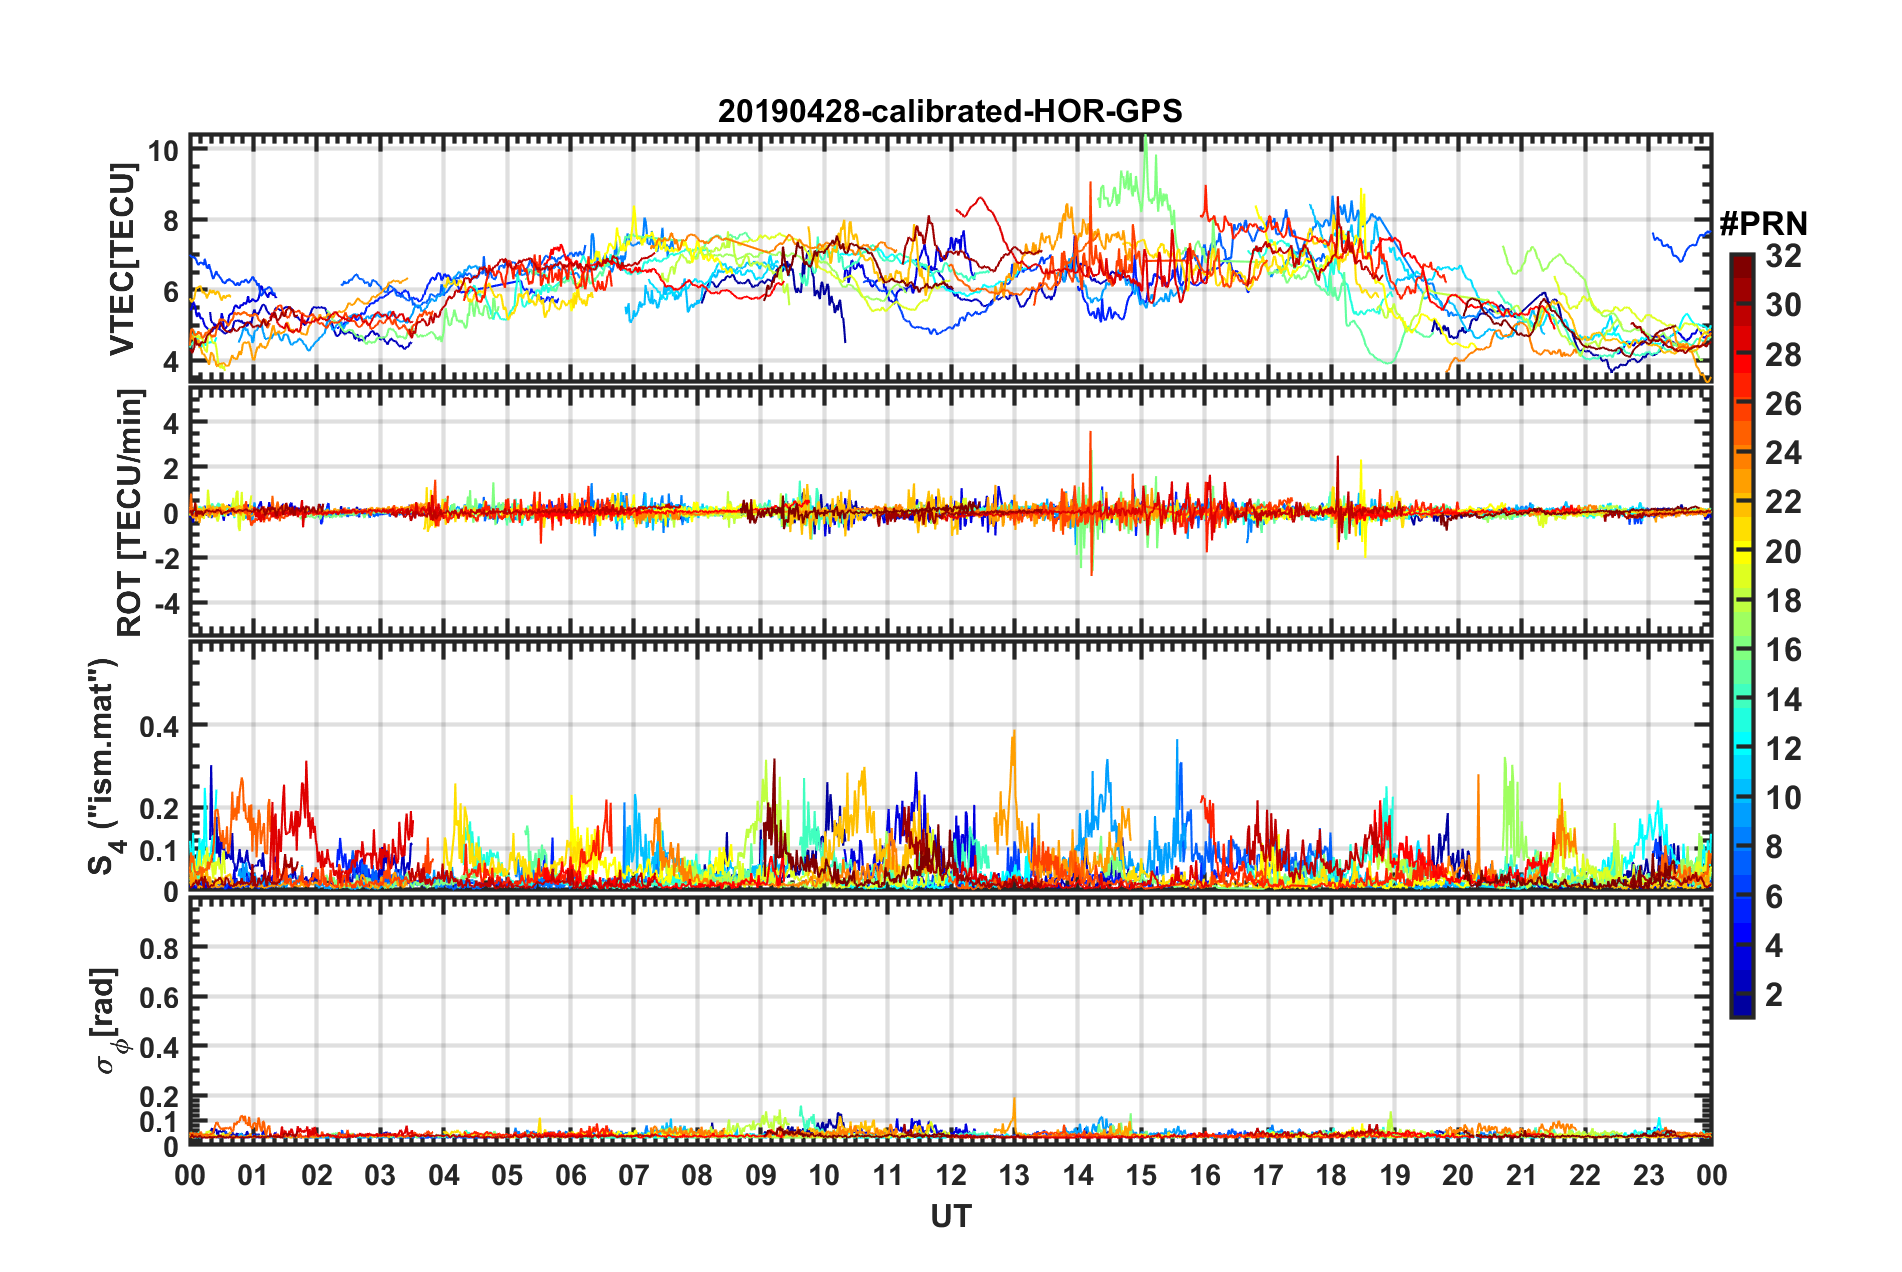Click UT axis tick label "21"

point(1522,1175)
